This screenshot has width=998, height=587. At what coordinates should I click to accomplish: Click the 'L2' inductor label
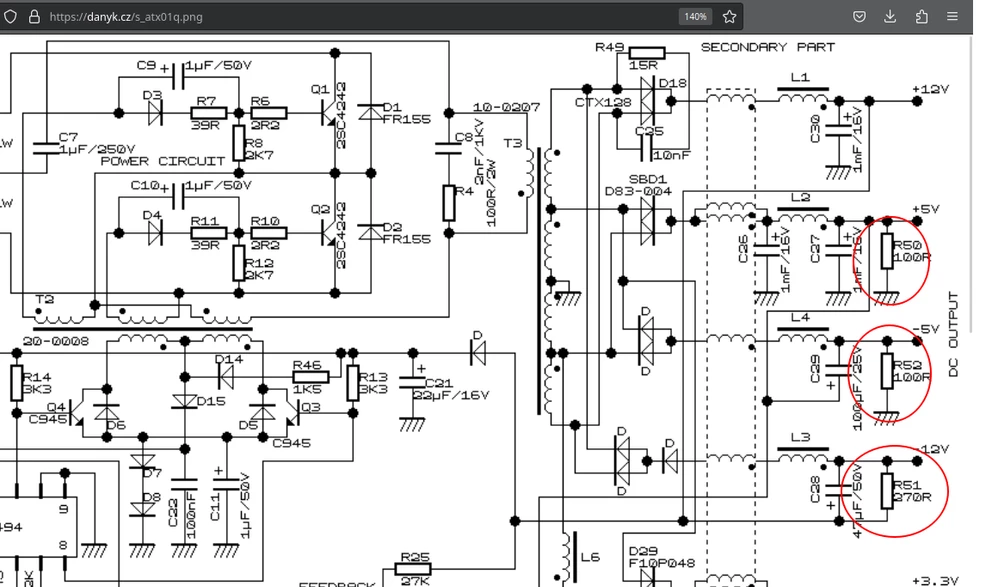tap(800, 197)
